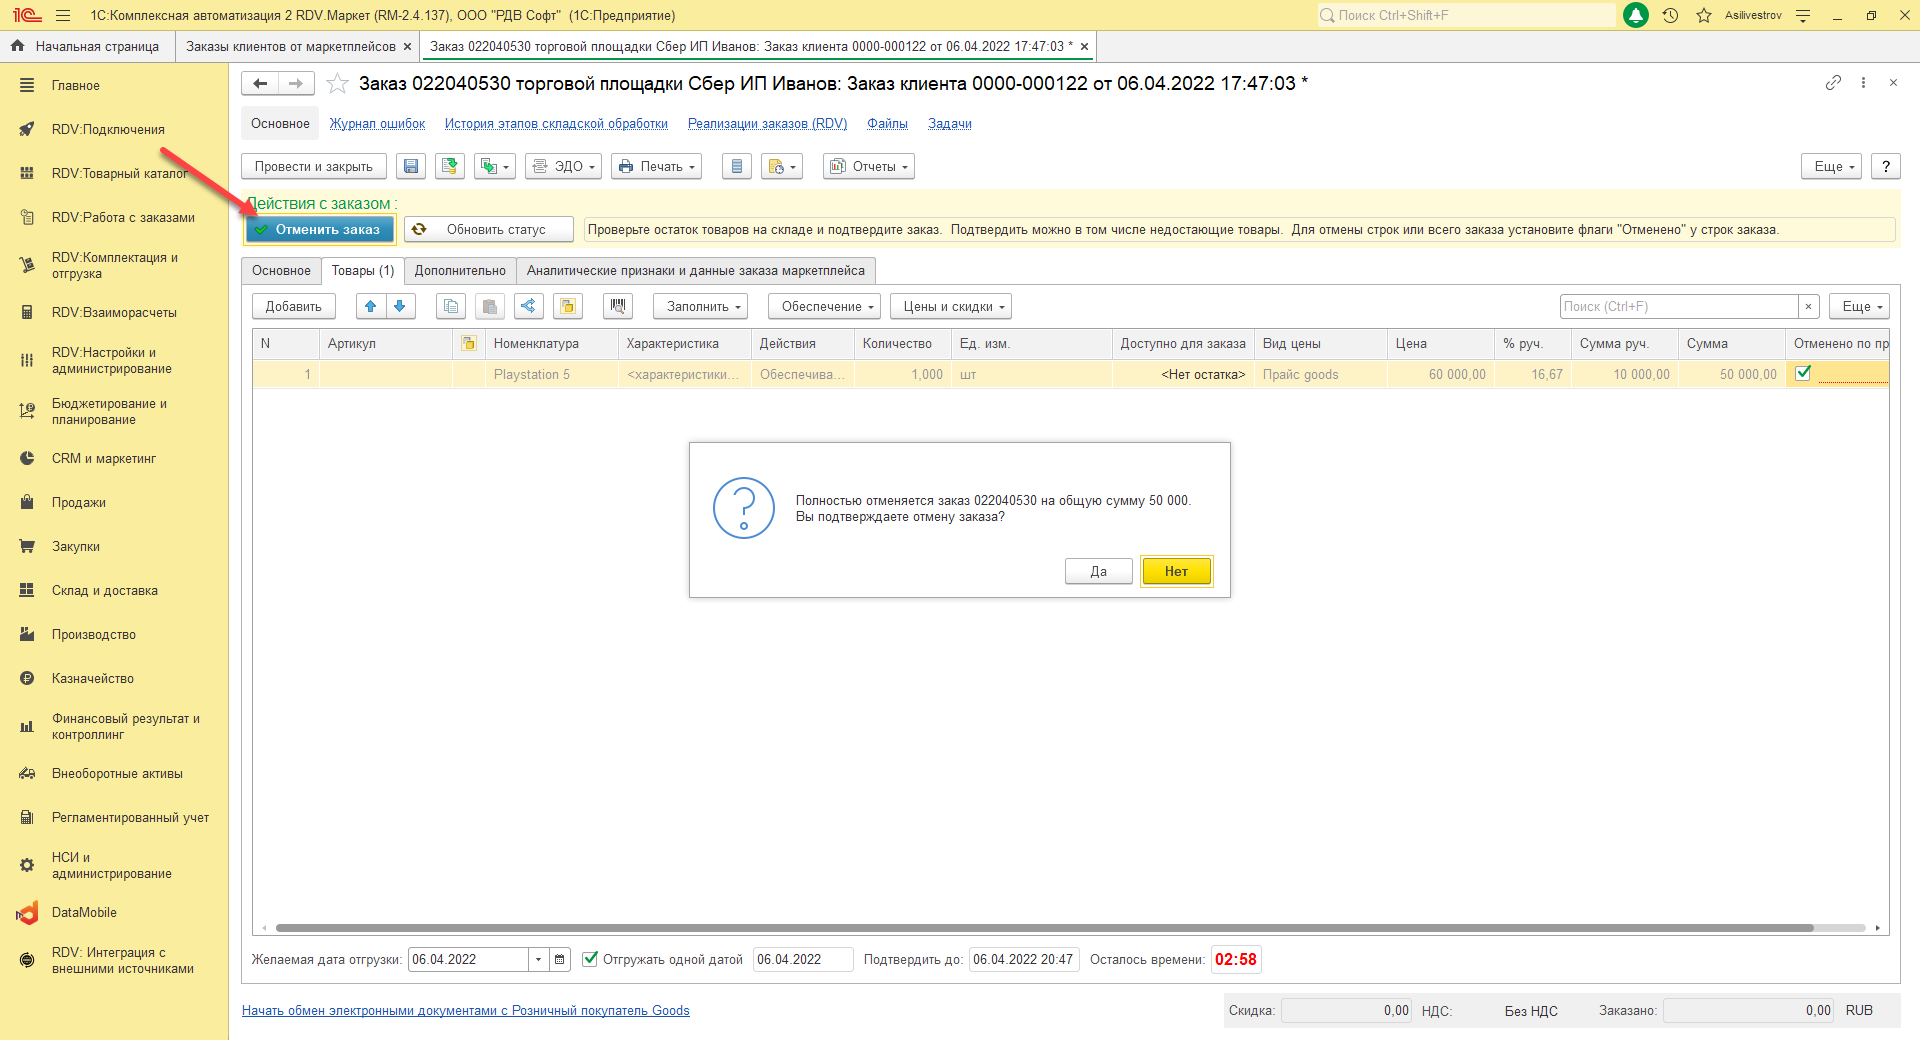Click the split row icon in table toolbar
Screen dimensions: 1920x1040
[529, 307]
